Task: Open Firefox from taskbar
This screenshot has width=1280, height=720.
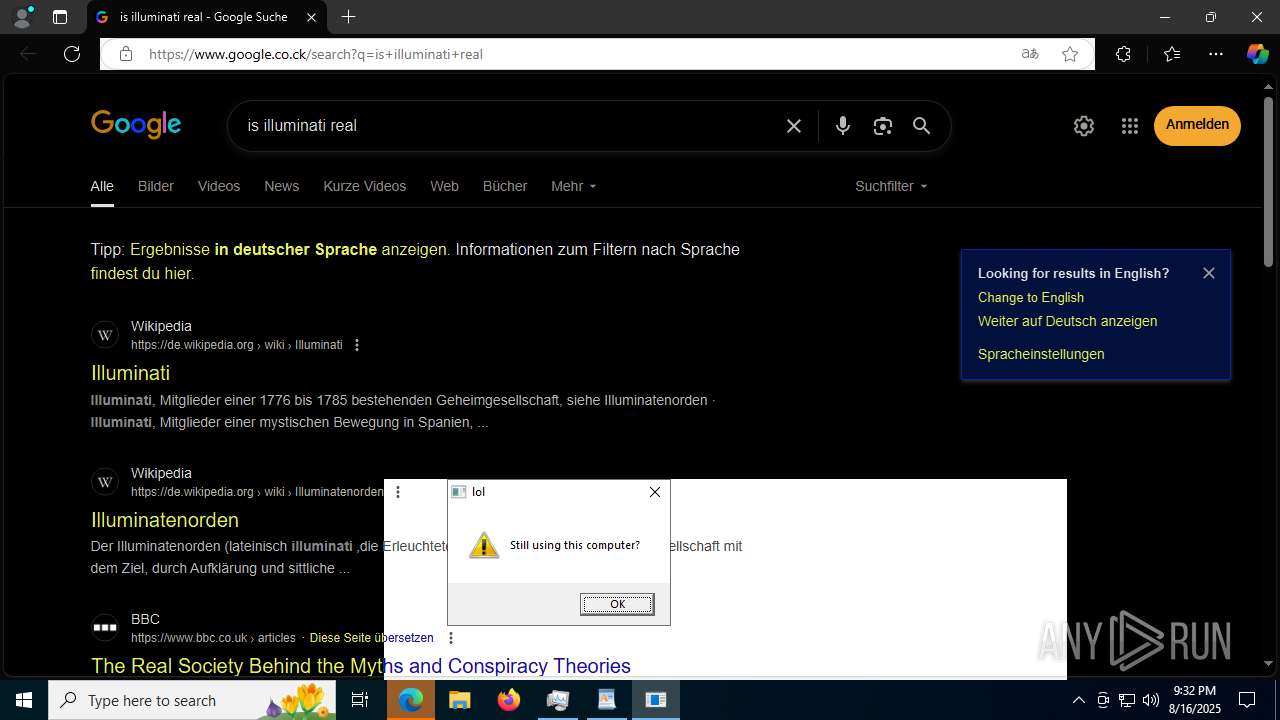Action: click(x=508, y=700)
